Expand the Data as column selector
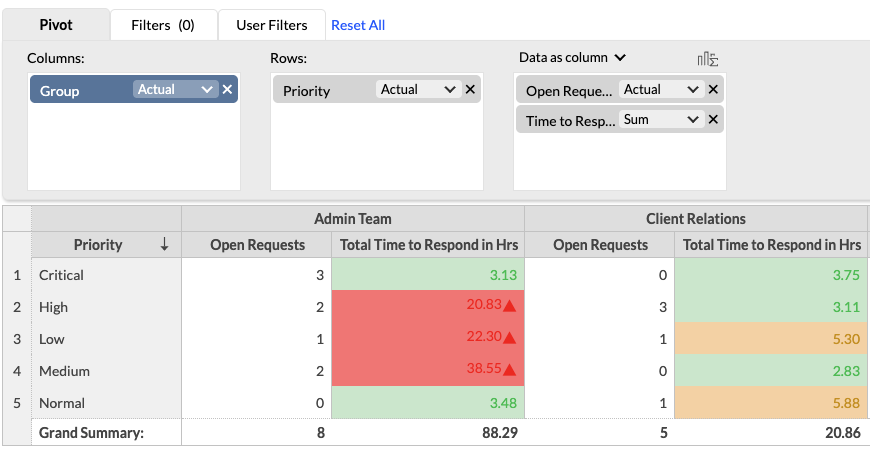Screen dimensions: 870x460 point(572,58)
